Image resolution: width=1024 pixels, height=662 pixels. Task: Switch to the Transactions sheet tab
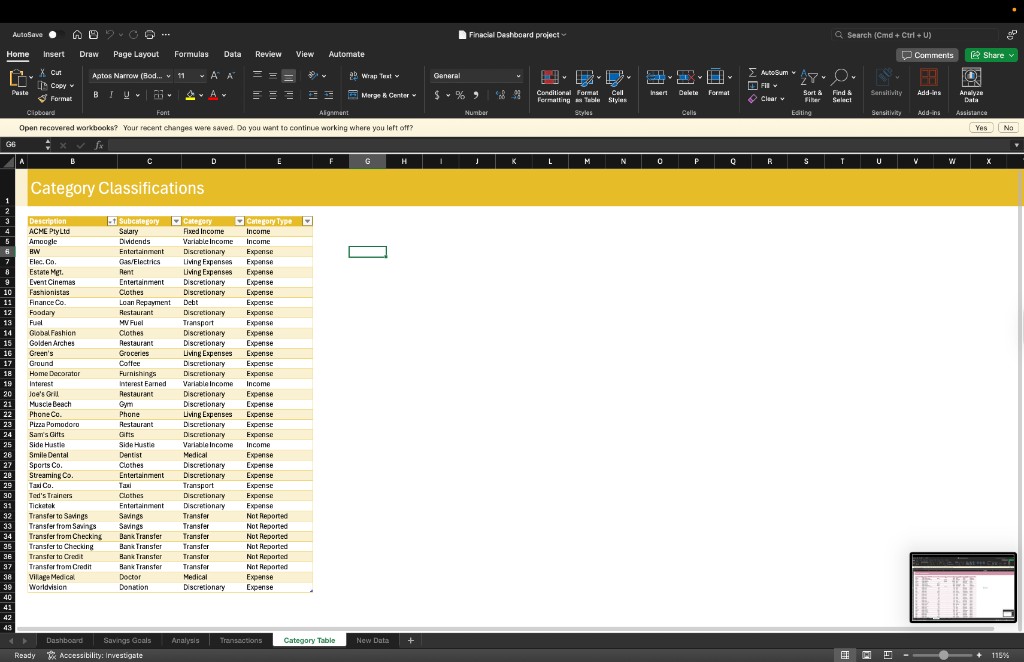(x=241, y=640)
